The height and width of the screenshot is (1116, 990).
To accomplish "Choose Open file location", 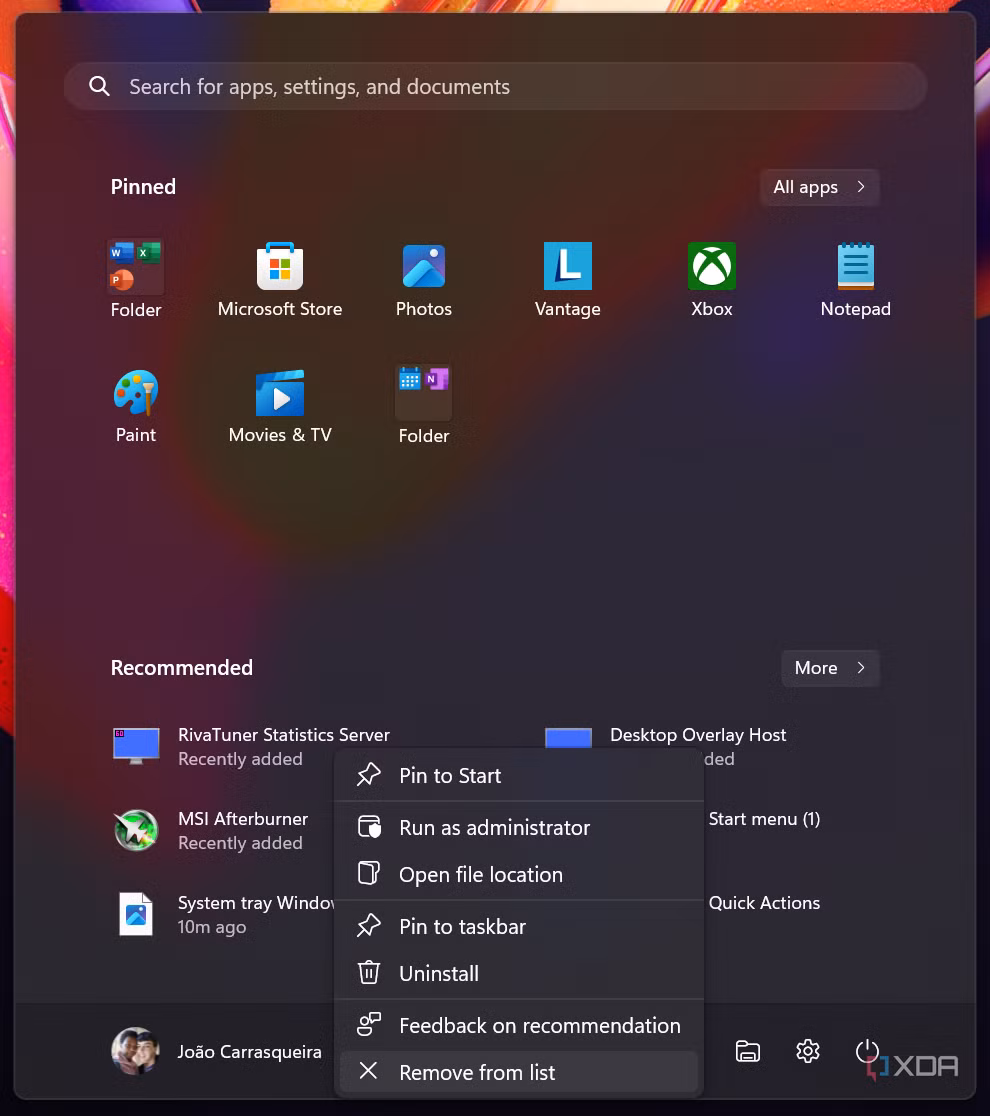I will point(480,874).
